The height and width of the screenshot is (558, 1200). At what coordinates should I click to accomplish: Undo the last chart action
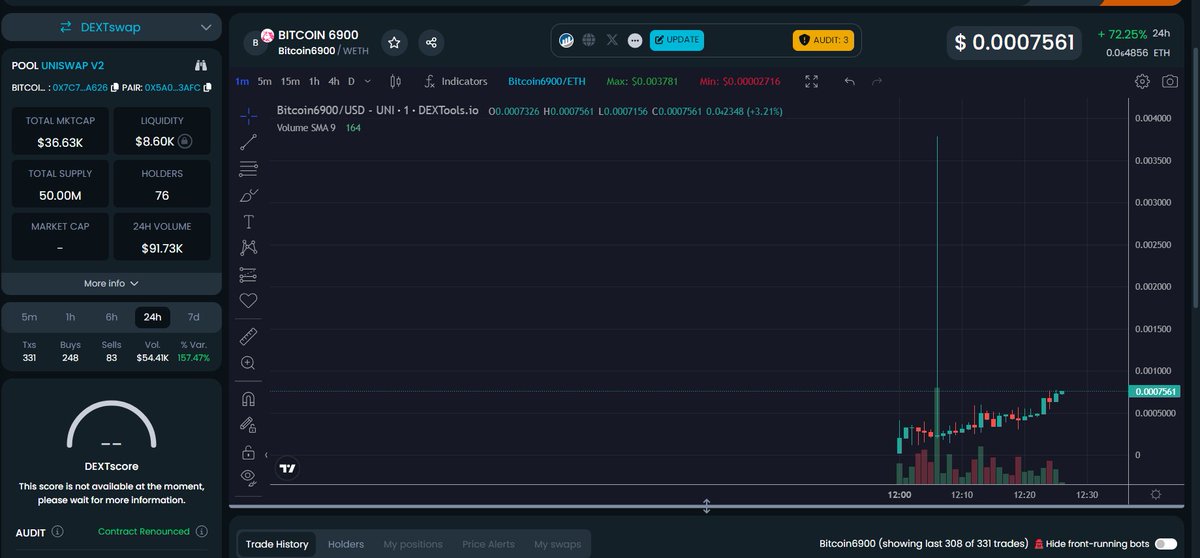[x=849, y=81]
